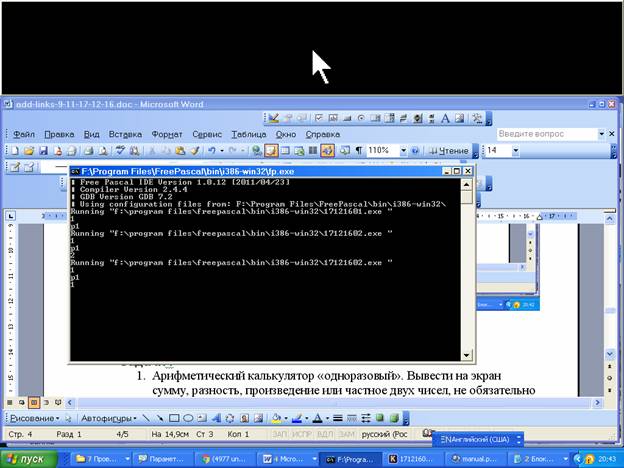Undo the last action in Word

pos(212,150)
